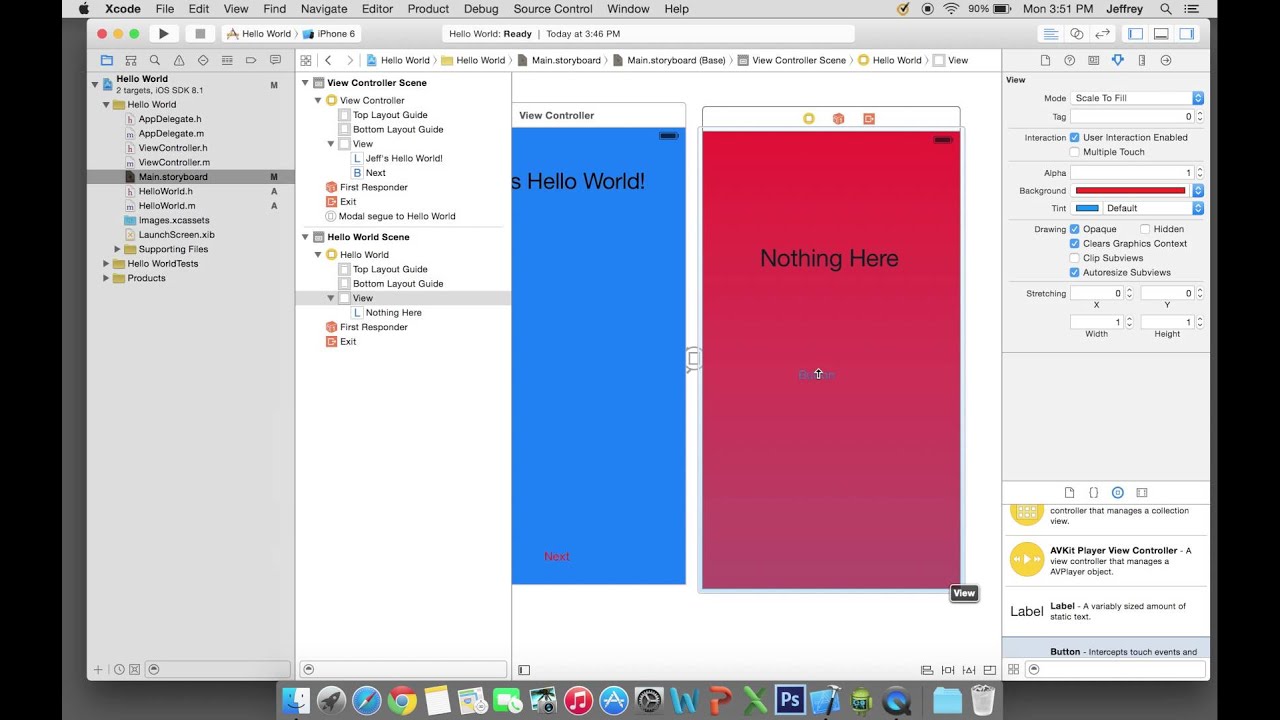Show the Code Snippet library
Viewport: 1280px width, 720px height.
1093,493
